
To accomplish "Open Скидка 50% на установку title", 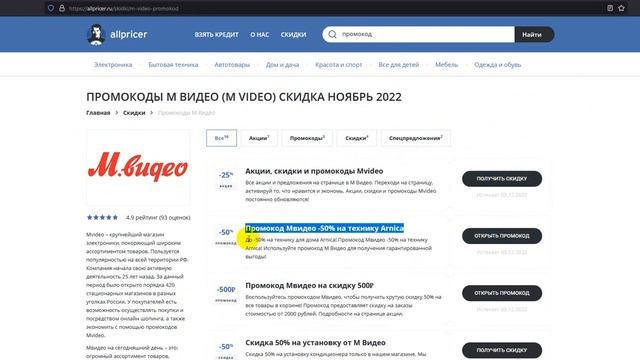I will [x=315, y=342].
